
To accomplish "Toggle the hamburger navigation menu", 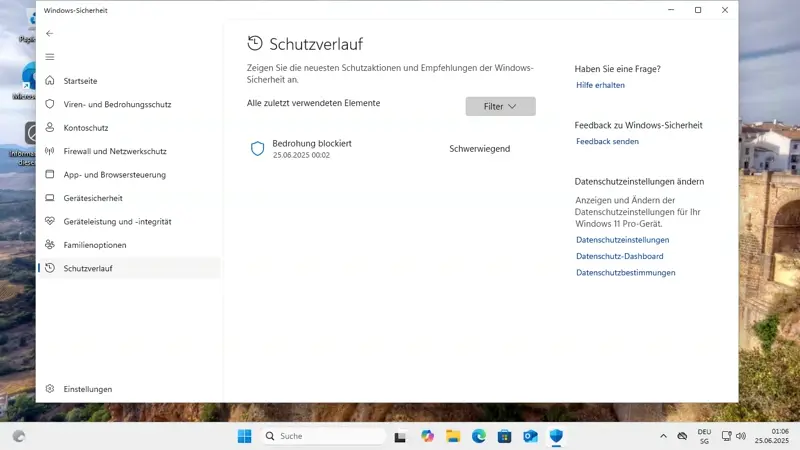I will (49, 57).
